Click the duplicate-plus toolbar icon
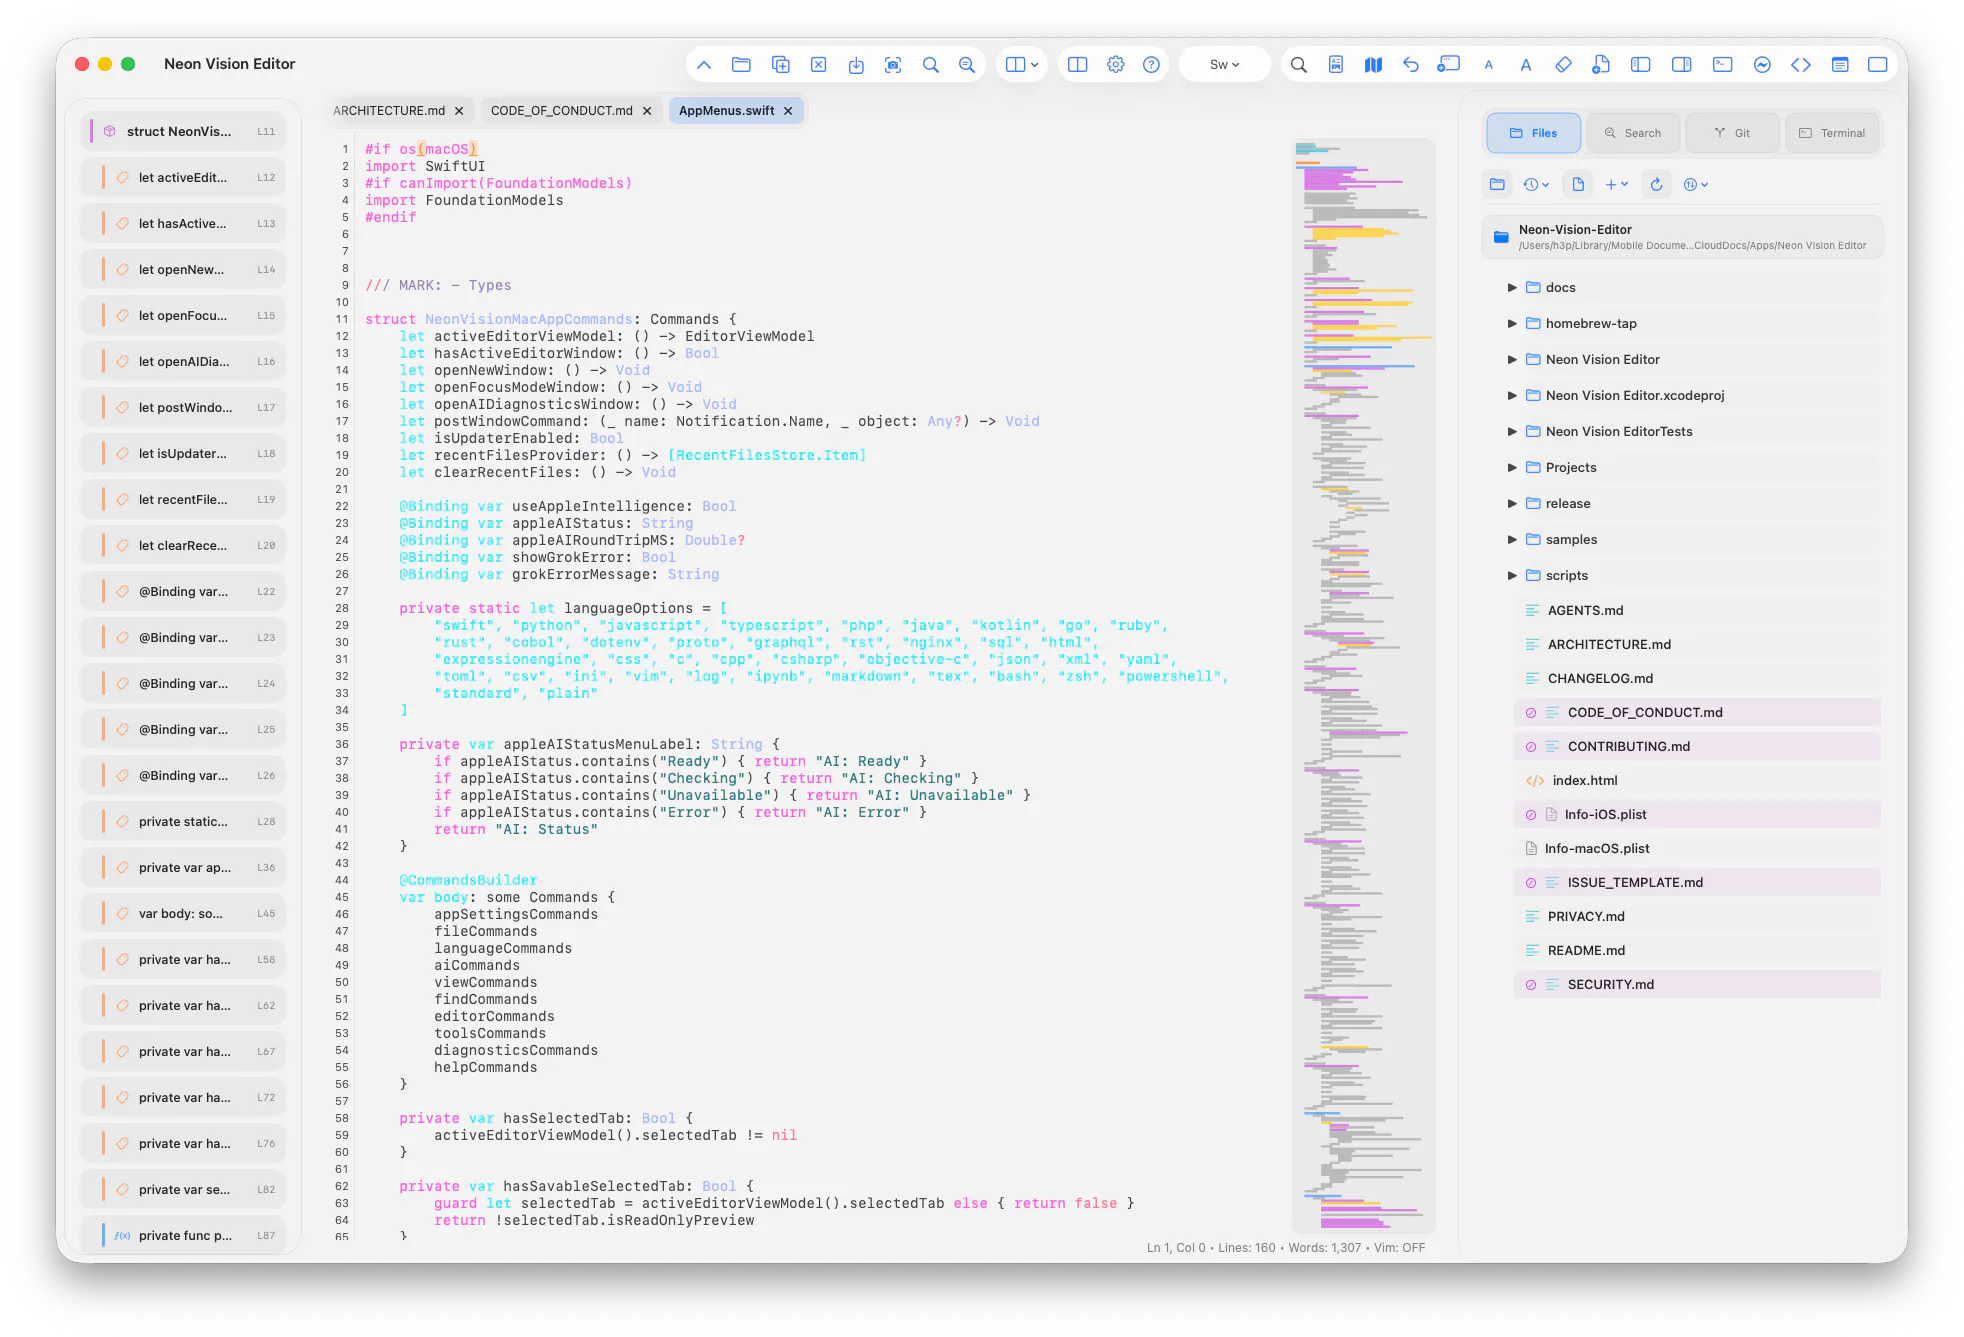 [x=781, y=65]
